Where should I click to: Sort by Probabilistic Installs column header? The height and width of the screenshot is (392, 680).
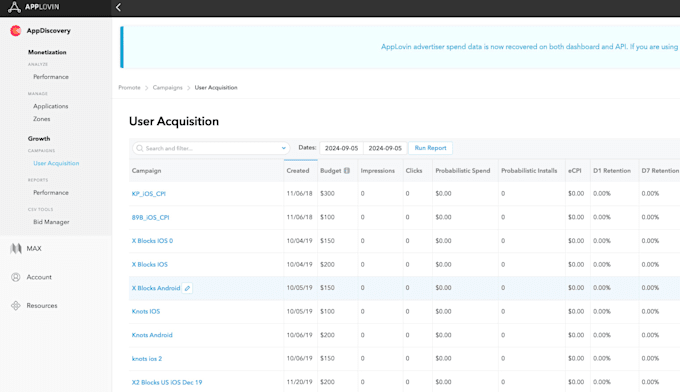(x=529, y=171)
